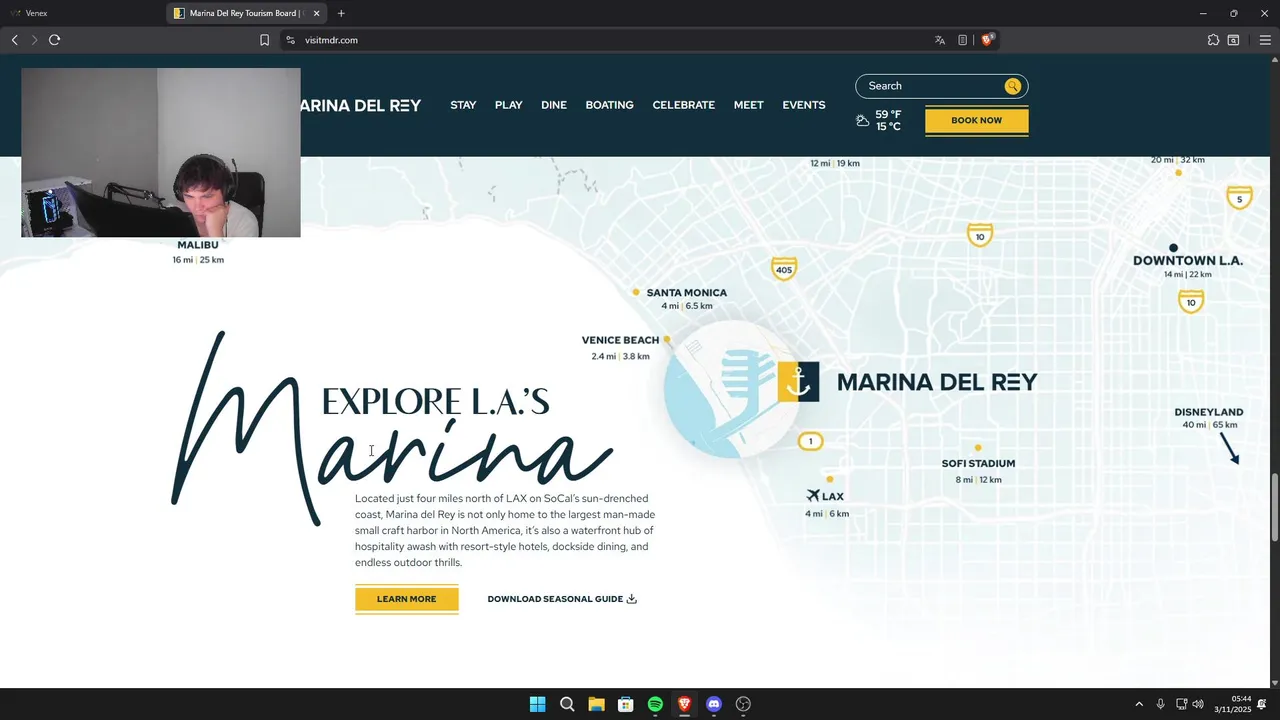The image size is (1280, 720).
Task: Click the webcam overlay thumbnail
Action: tap(161, 153)
